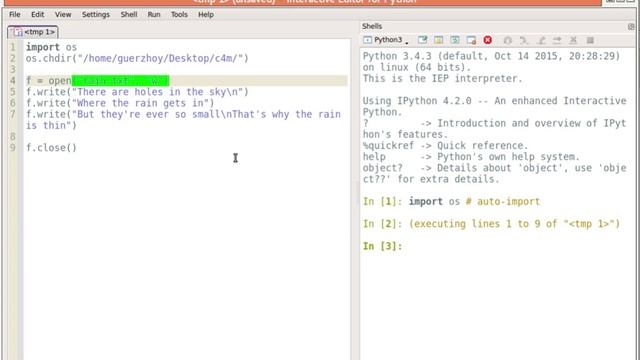Click the 'Where the rain gets in' line

(x=120, y=103)
